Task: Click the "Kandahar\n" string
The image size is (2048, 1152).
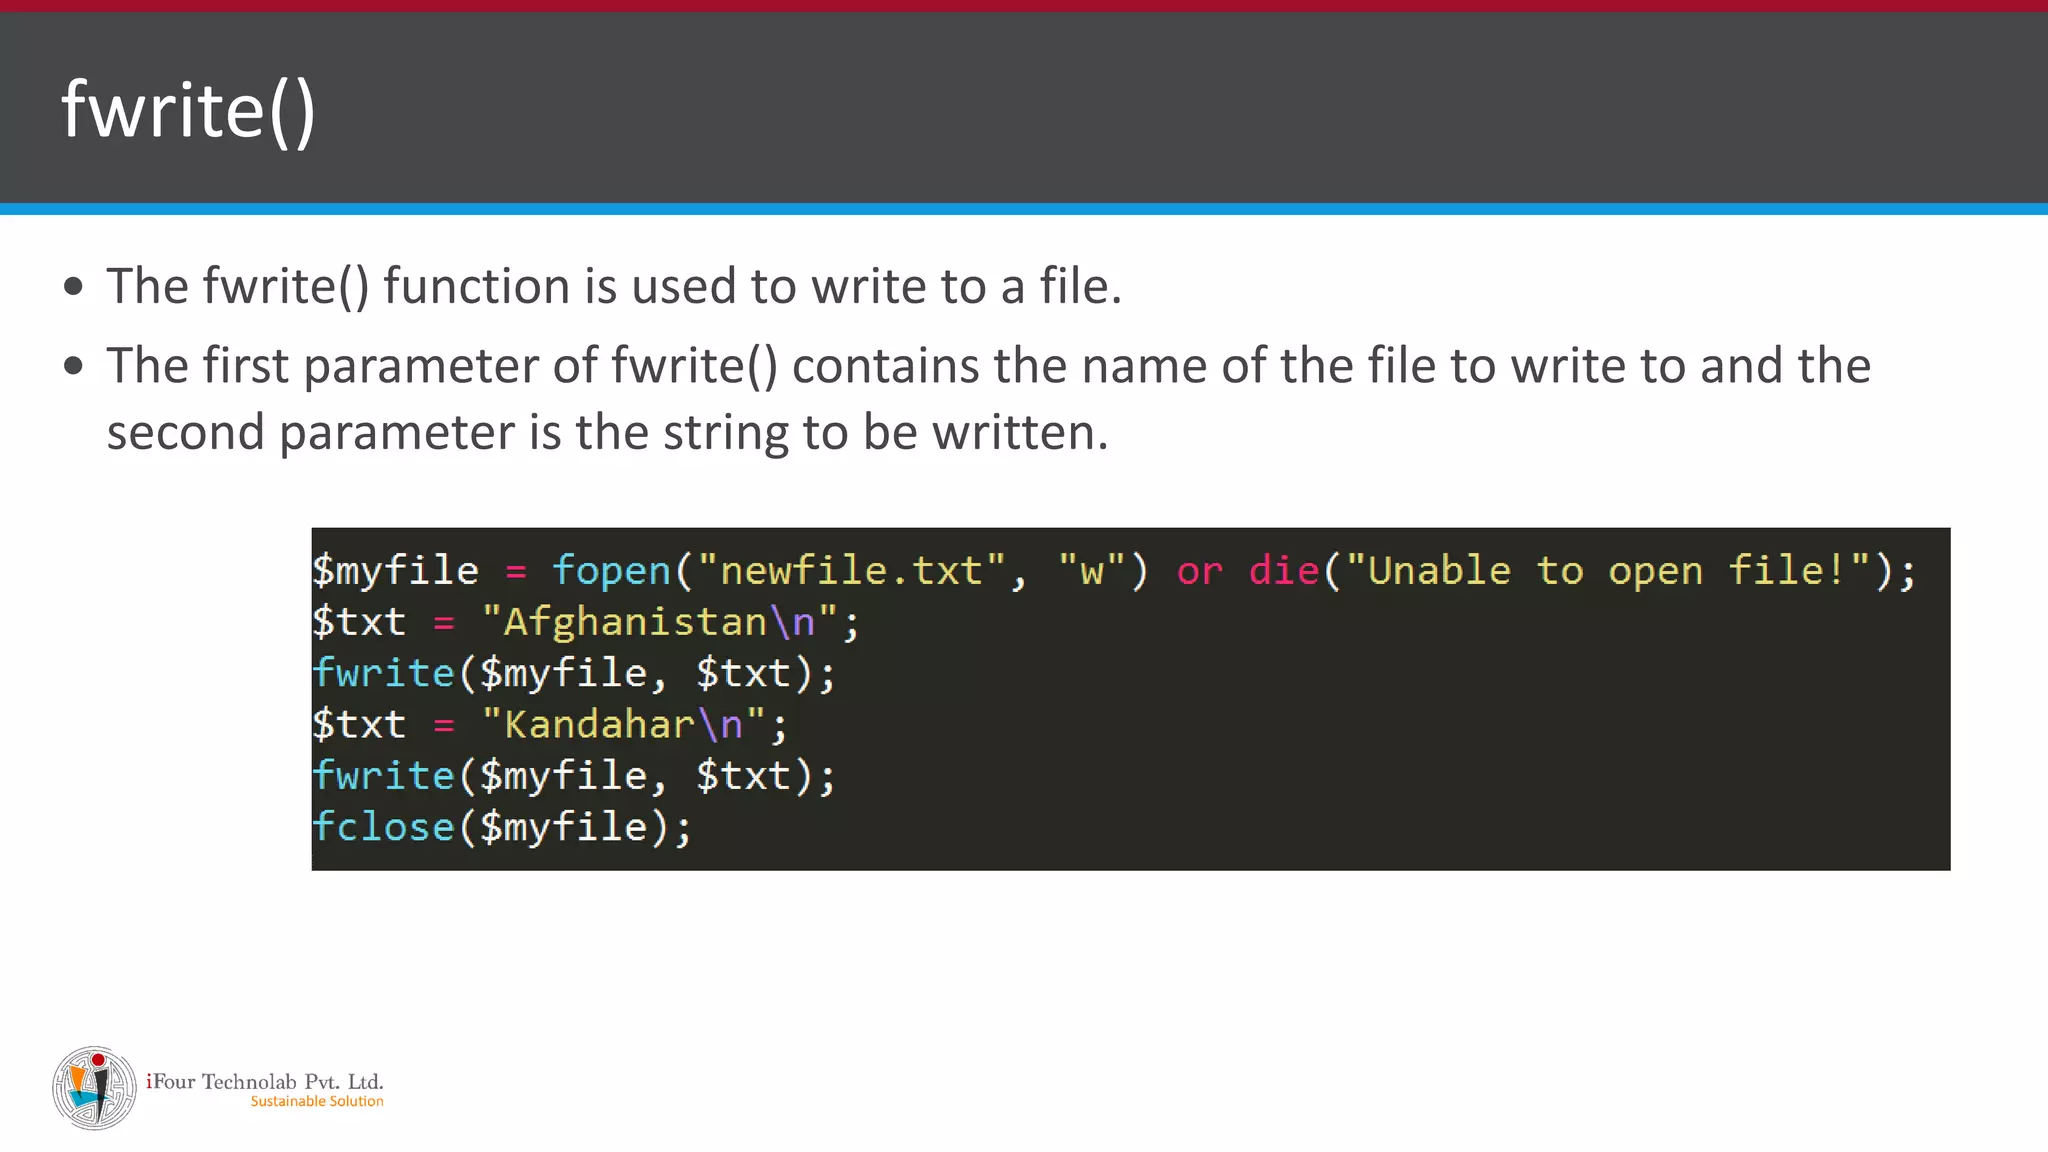Action: 623,724
